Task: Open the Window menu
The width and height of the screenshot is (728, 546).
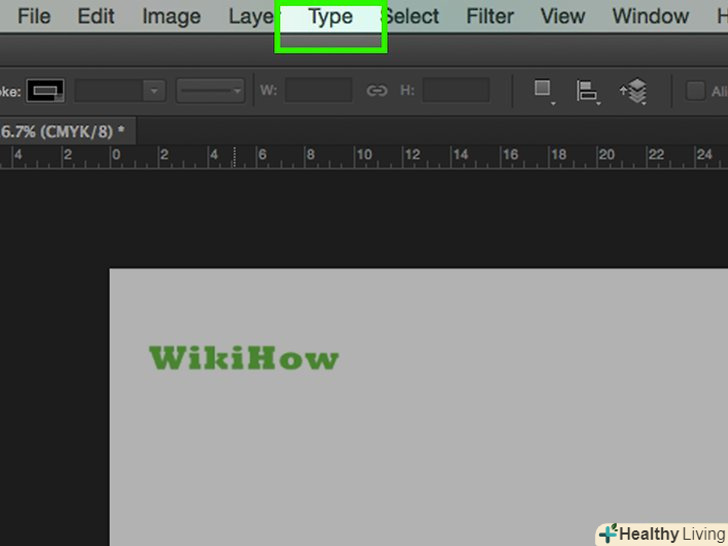Action: [650, 16]
